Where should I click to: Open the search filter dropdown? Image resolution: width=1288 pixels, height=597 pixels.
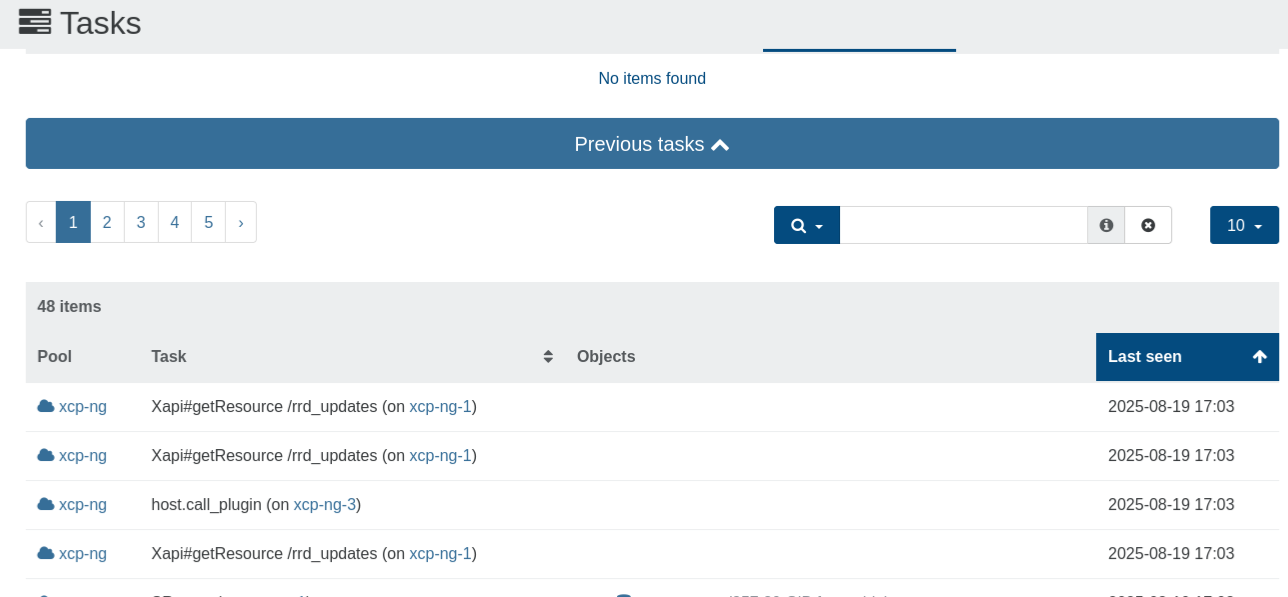807,225
